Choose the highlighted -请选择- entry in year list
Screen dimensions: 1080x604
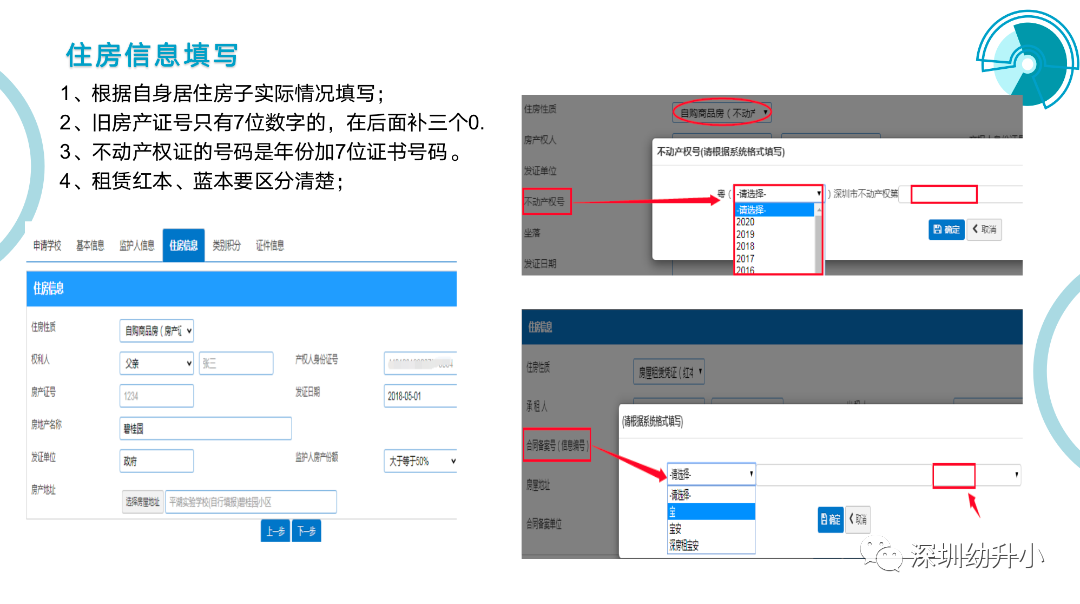pos(774,210)
